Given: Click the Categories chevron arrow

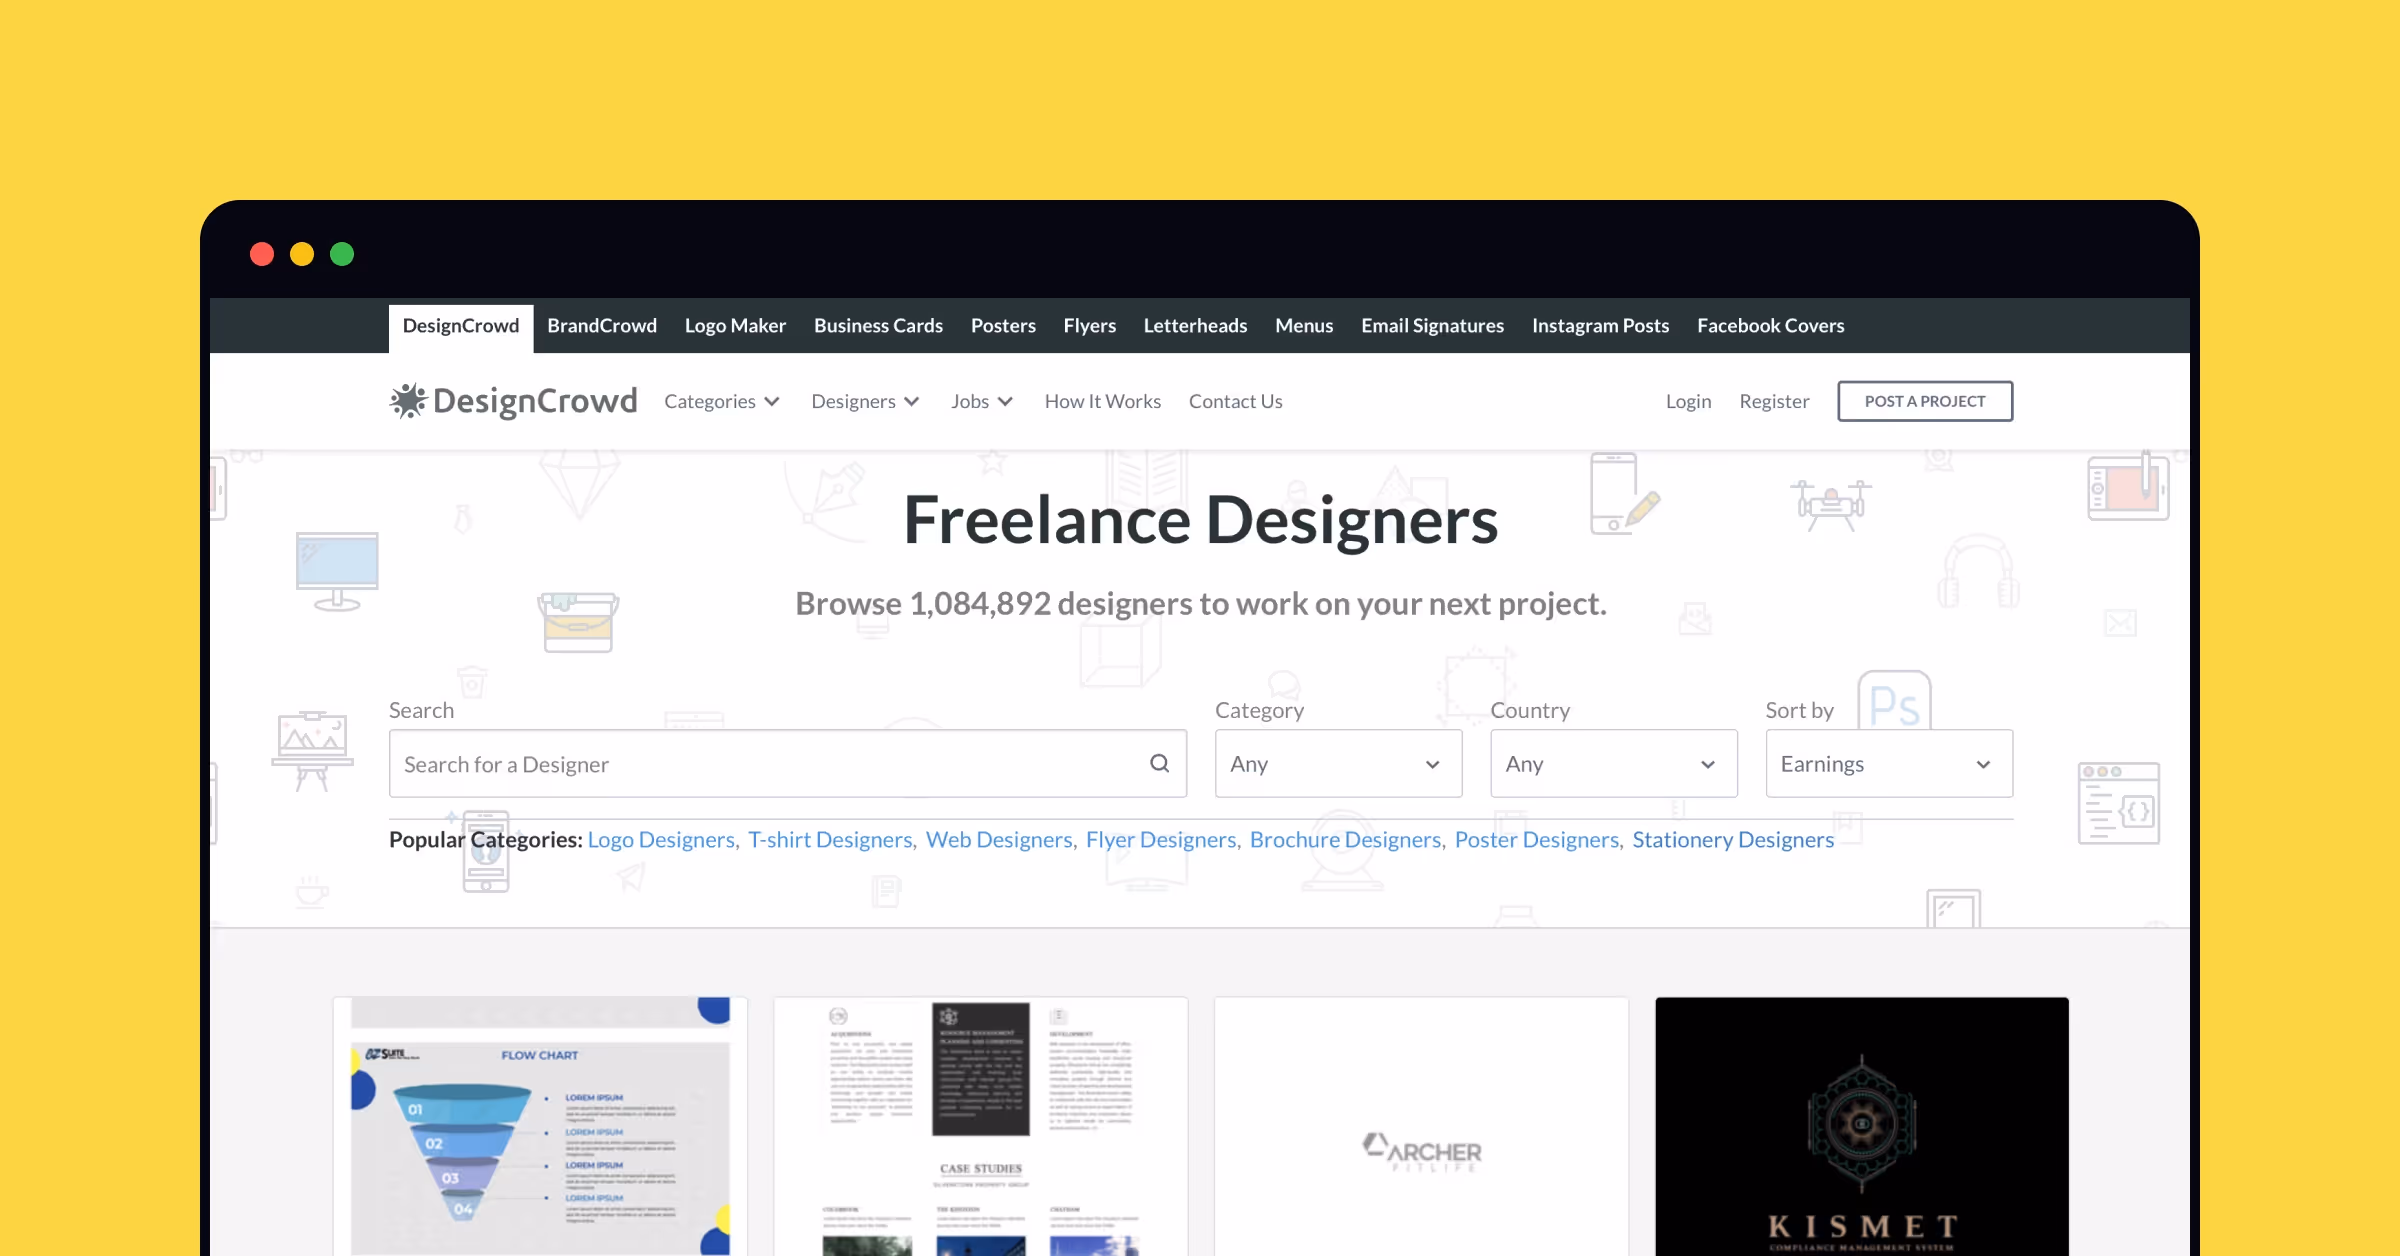Looking at the screenshot, I should tap(772, 402).
